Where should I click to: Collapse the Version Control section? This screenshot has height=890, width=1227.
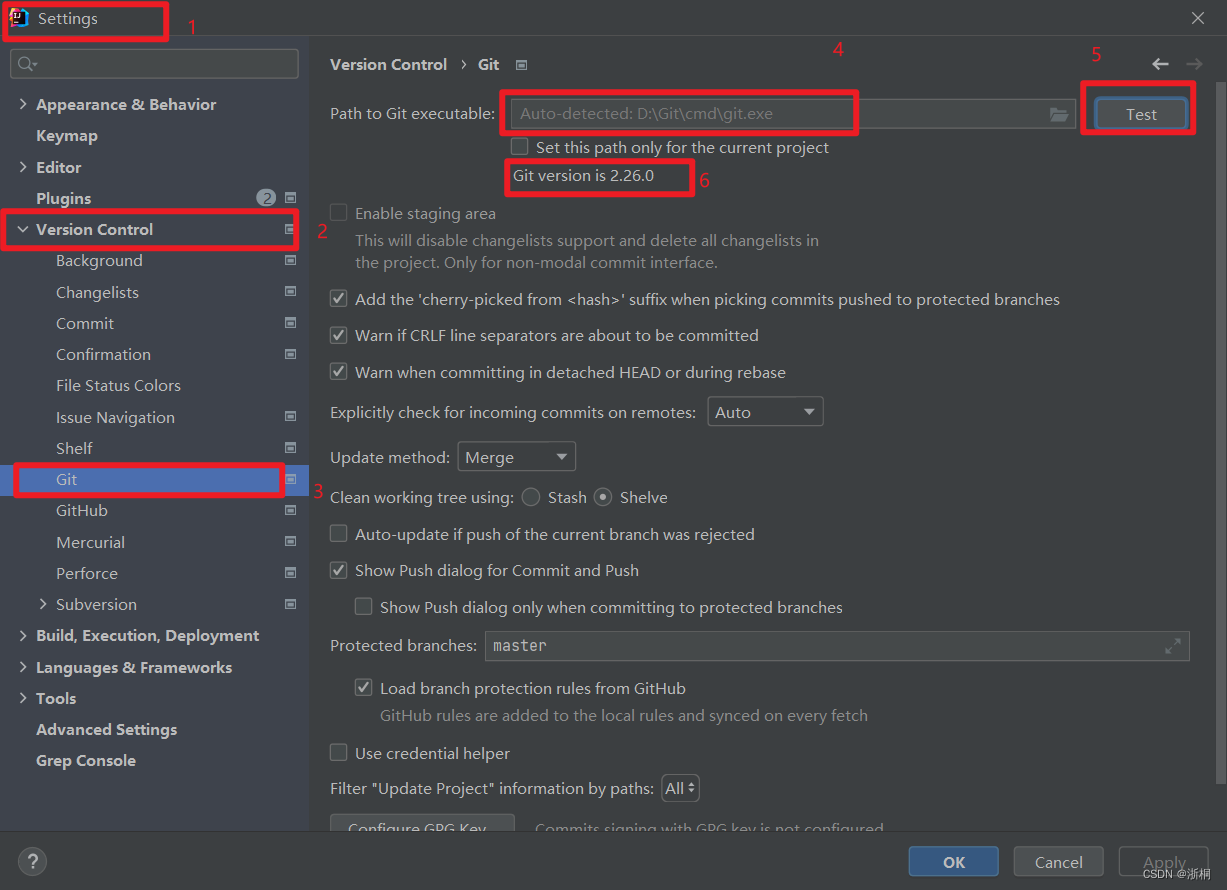point(23,229)
